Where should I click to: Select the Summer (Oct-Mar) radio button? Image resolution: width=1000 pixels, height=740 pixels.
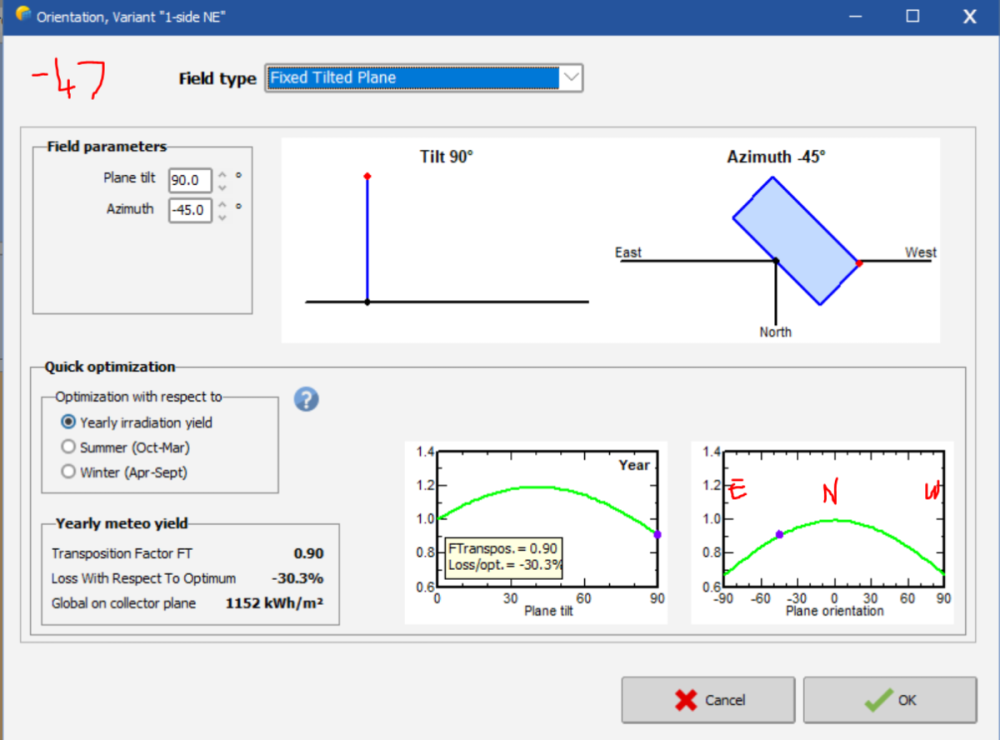click(x=69, y=447)
